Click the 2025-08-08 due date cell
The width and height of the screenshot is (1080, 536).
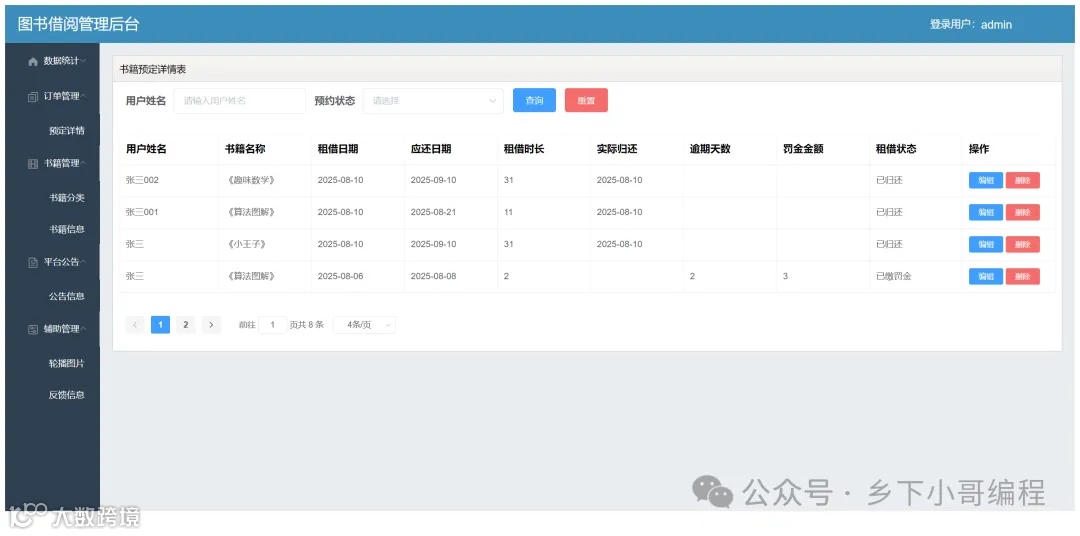pos(433,276)
